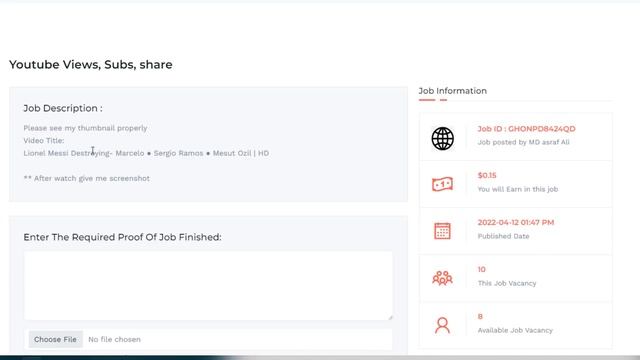The width and height of the screenshot is (640, 360).
Task: Click inside the proof of job finished textarea
Action: pos(208,285)
